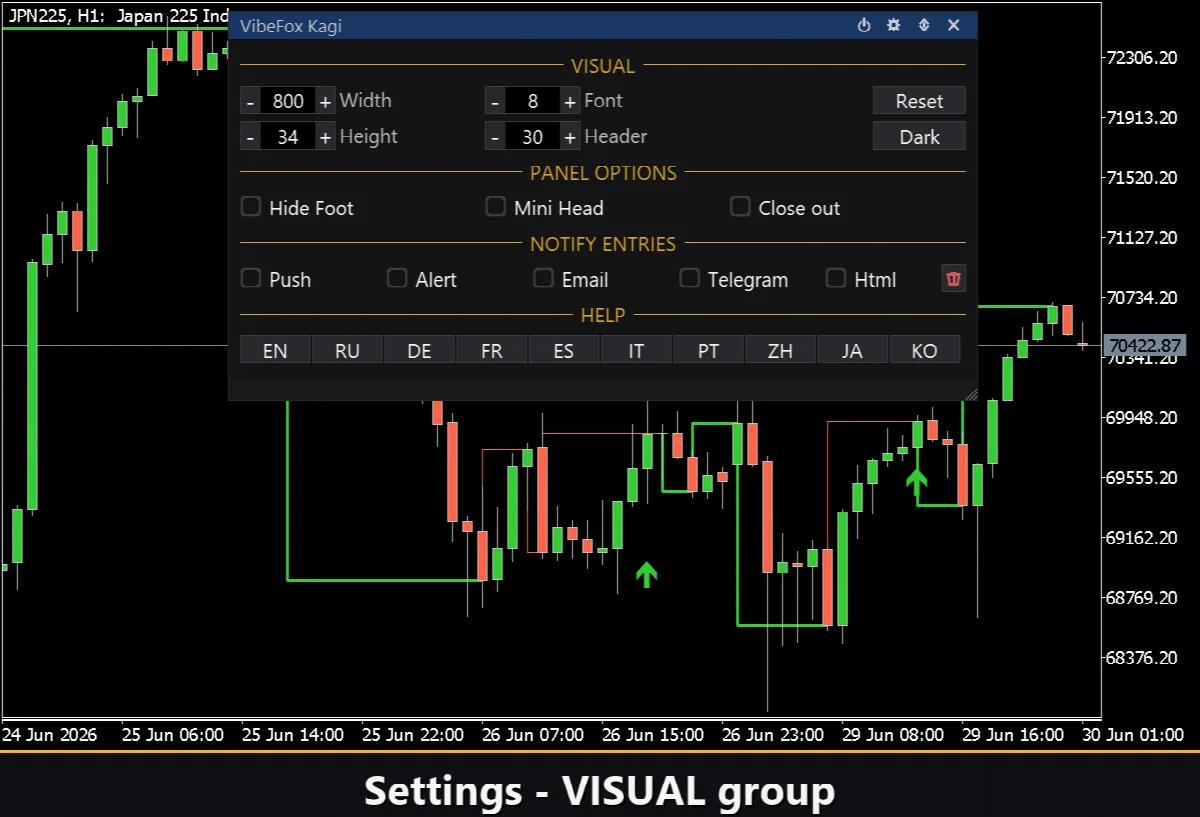The width and height of the screenshot is (1200, 817).
Task: Select the ZH help language
Action: coord(780,350)
